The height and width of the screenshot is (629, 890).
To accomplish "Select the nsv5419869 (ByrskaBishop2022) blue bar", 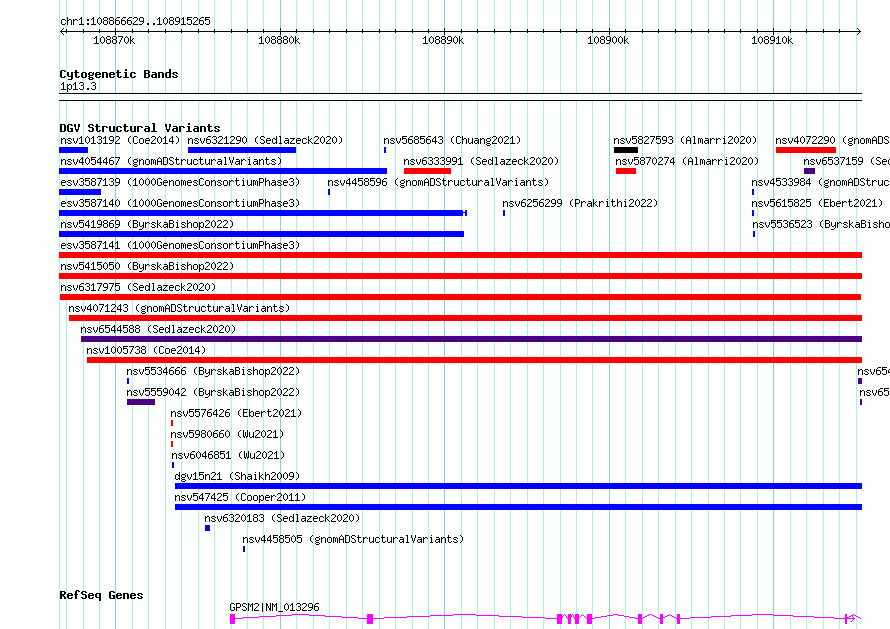I will point(261,234).
